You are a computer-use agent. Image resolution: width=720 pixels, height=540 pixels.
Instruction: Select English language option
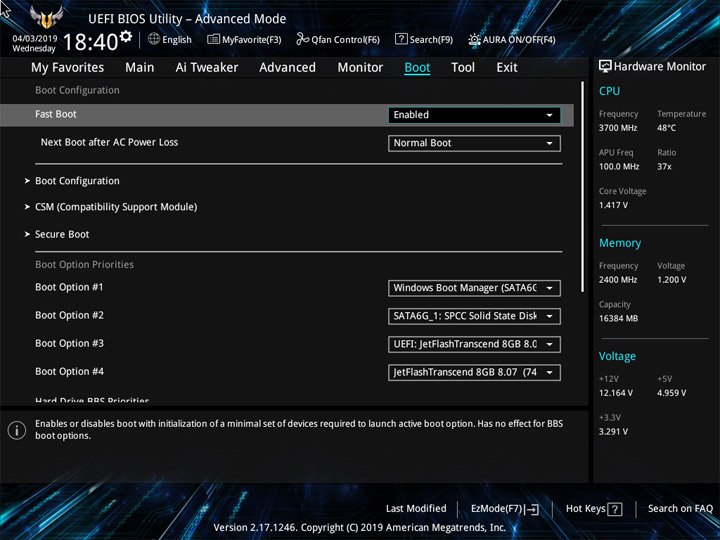177,39
